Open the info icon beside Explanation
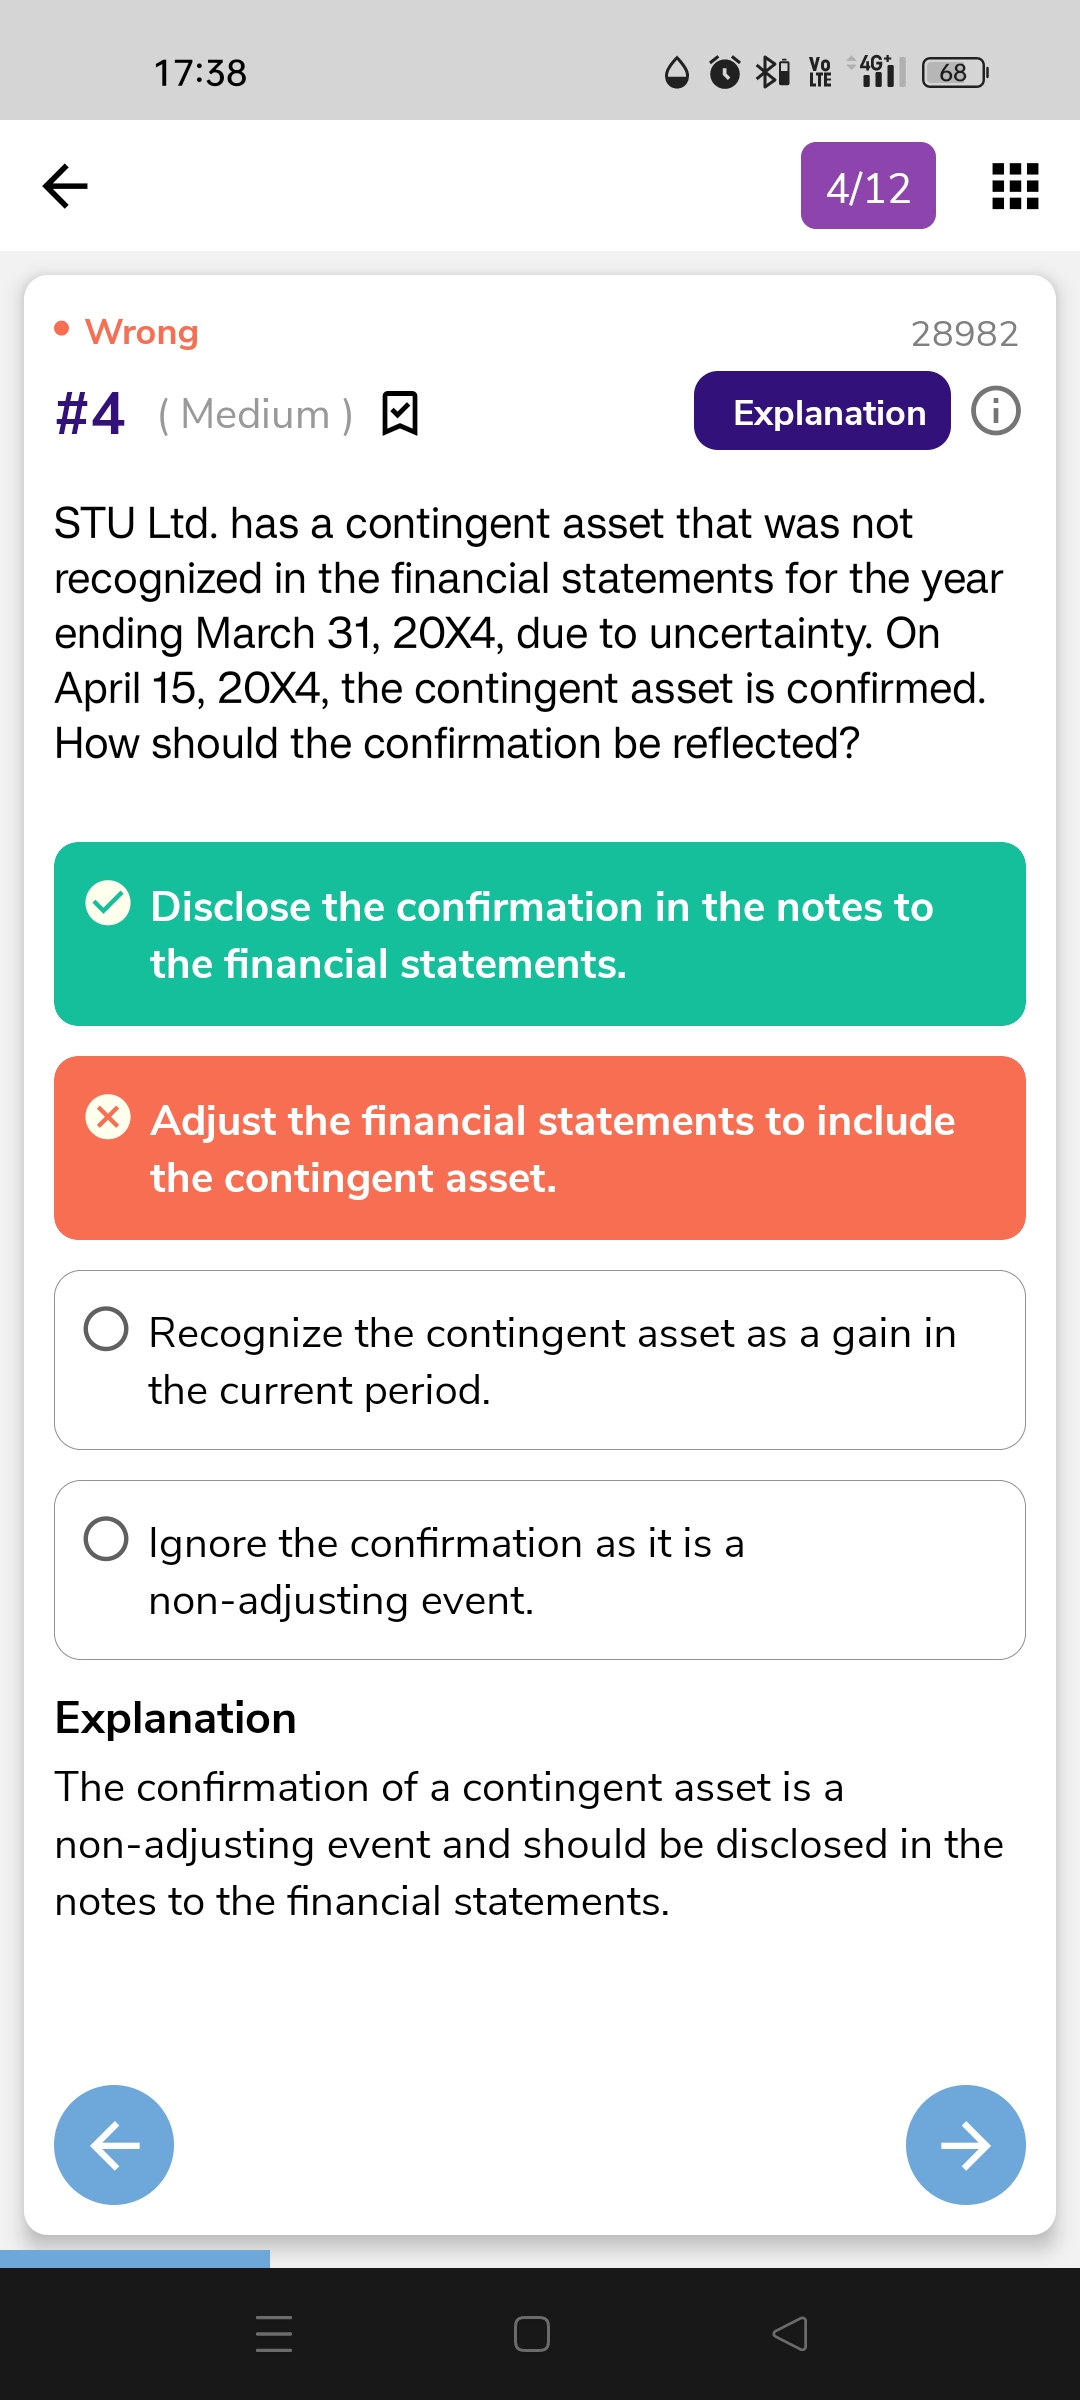This screenshot has height=2400, width=1080. 996,411
